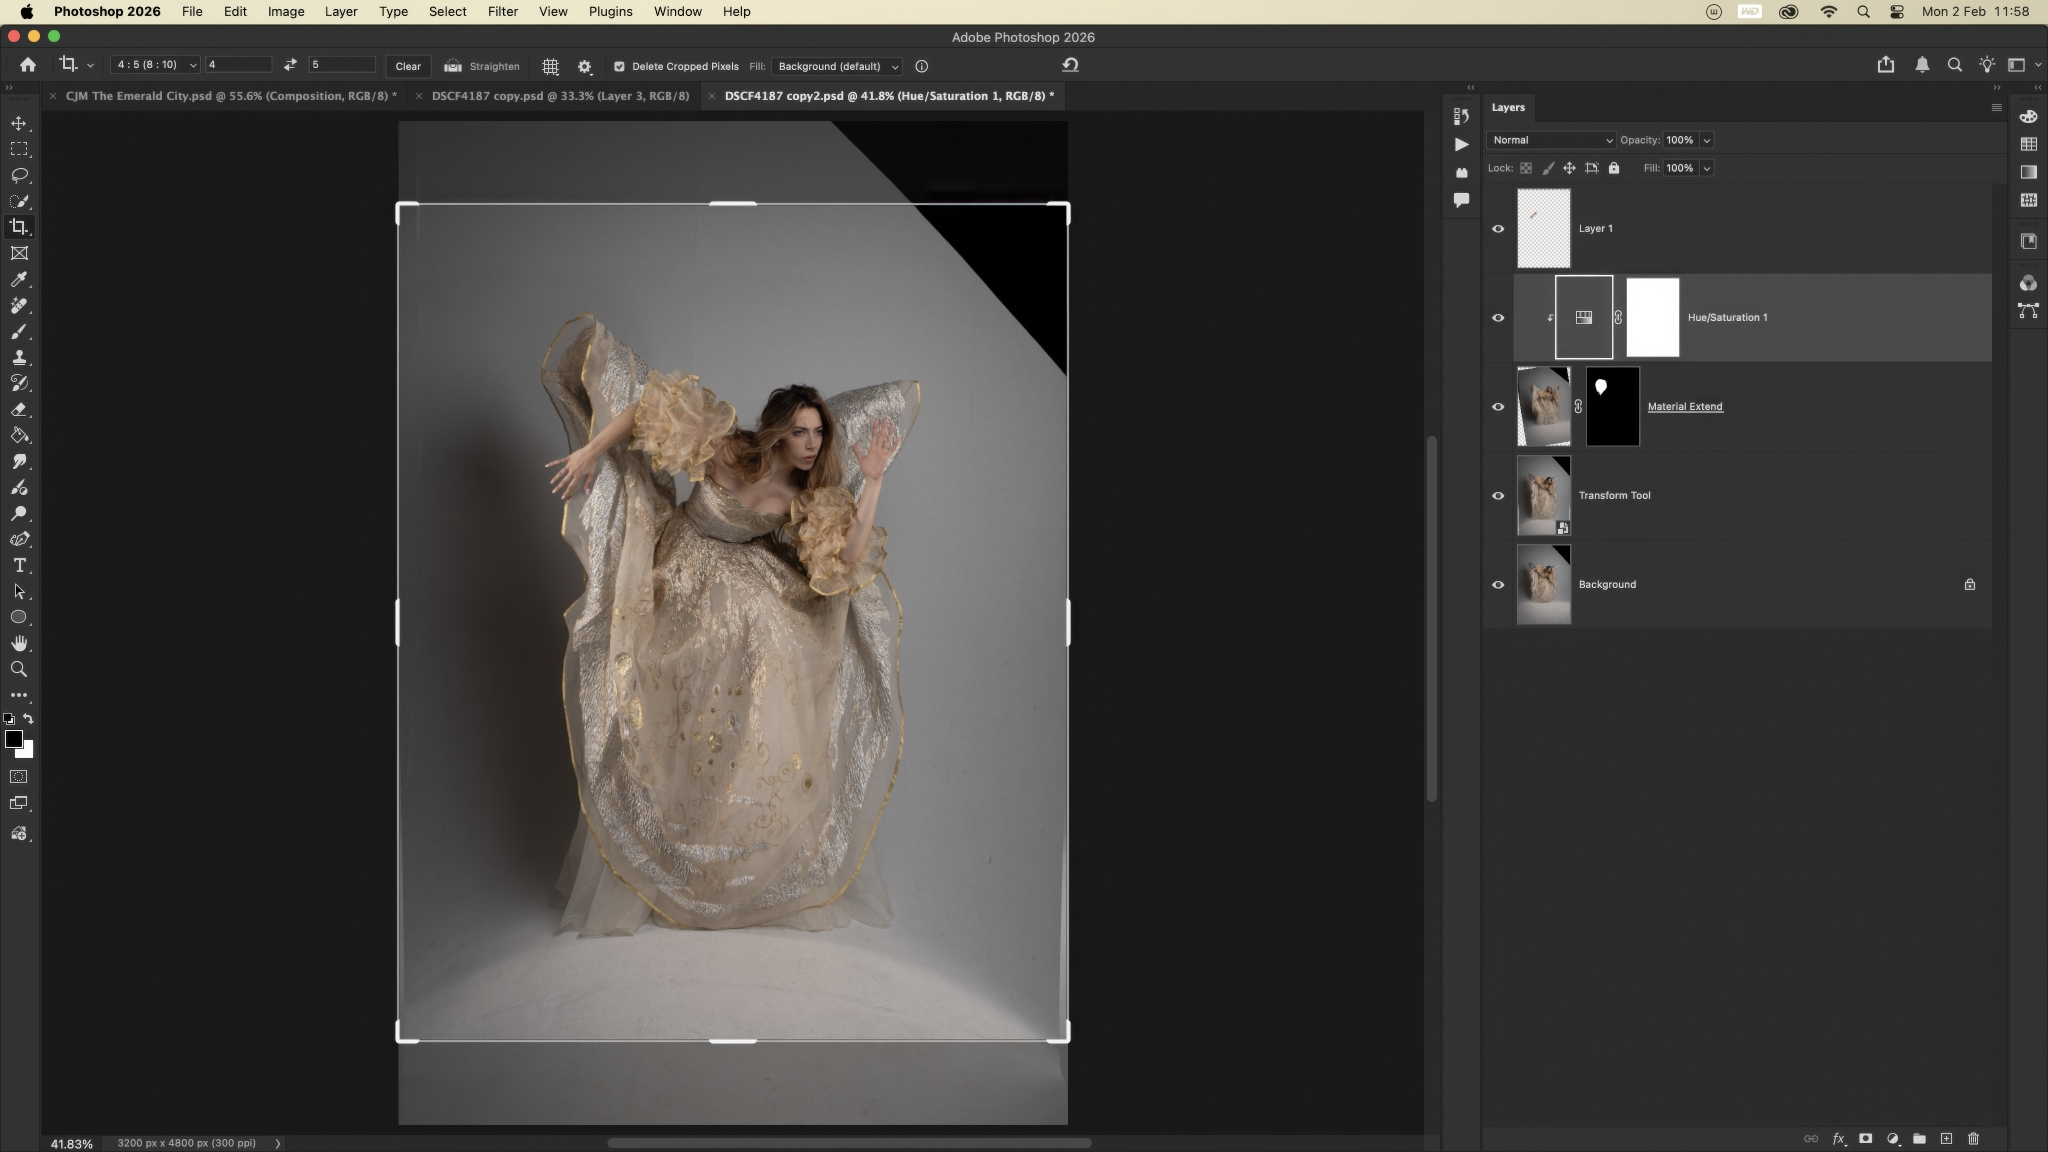Open the Filter menu
The image size is (2048, 1152).
point(502,12)
